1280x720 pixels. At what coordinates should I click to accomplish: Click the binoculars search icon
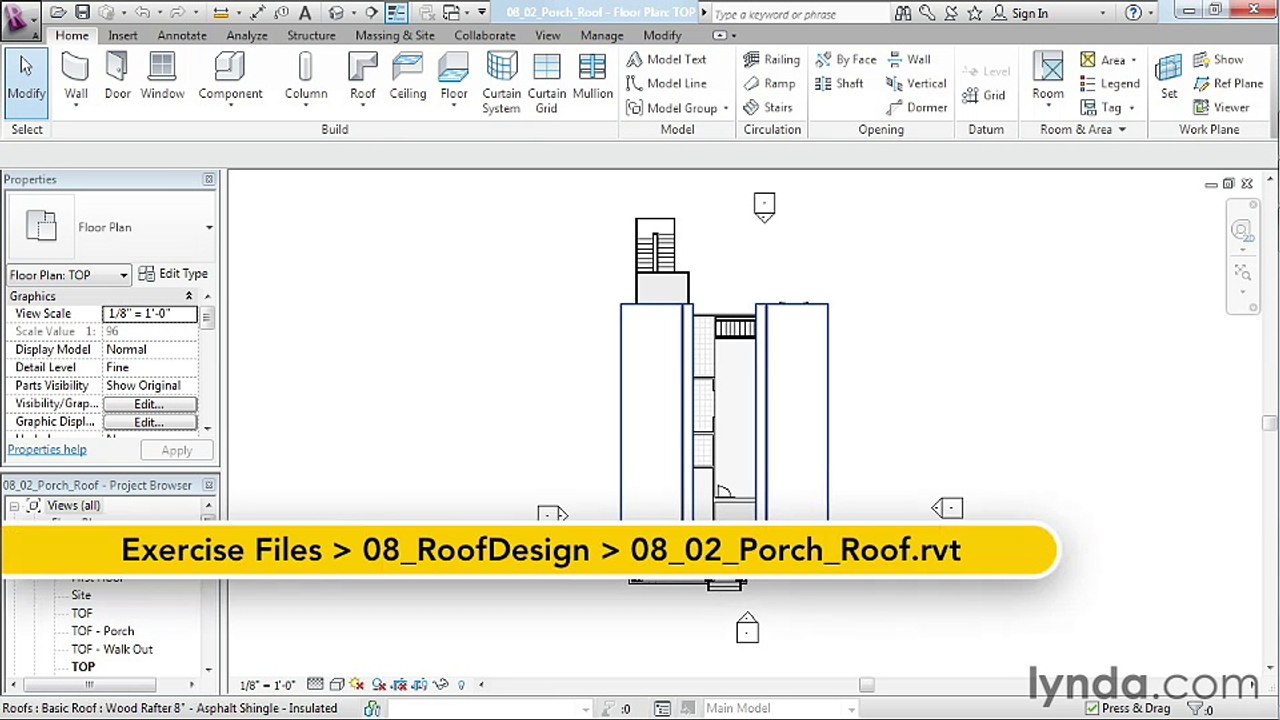click(903, 13)
